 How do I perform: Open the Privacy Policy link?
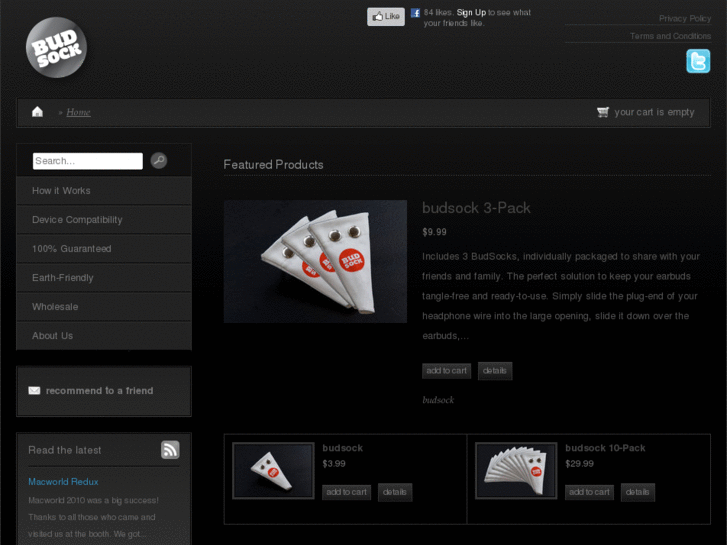685,19
